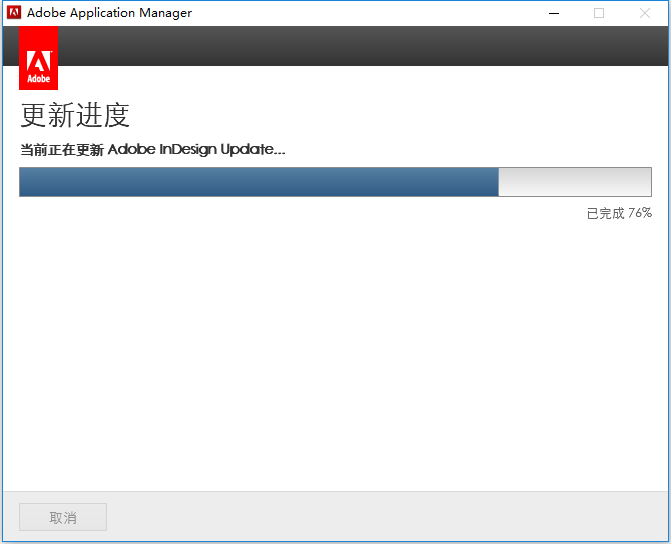Close the Adobe Application Manager window
The image size is (671, 544).
coord(645,13)
